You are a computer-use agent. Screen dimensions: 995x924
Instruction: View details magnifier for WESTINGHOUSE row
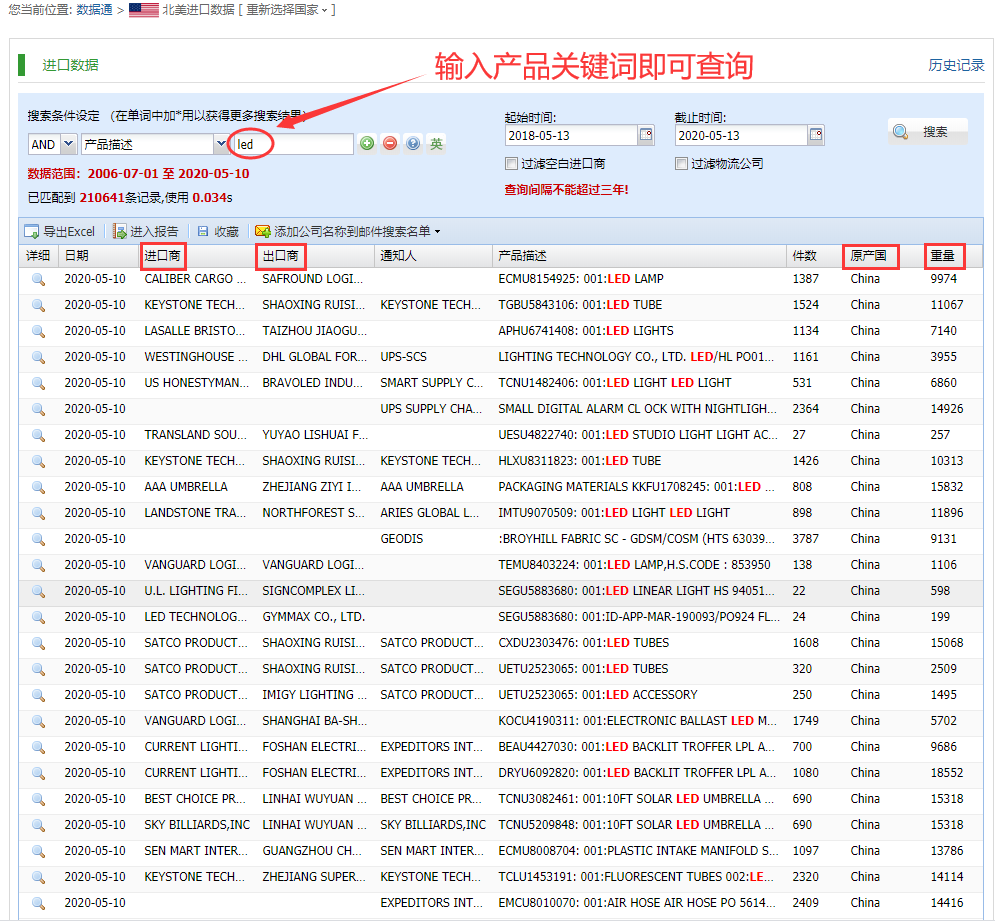(x=39, y=357)
